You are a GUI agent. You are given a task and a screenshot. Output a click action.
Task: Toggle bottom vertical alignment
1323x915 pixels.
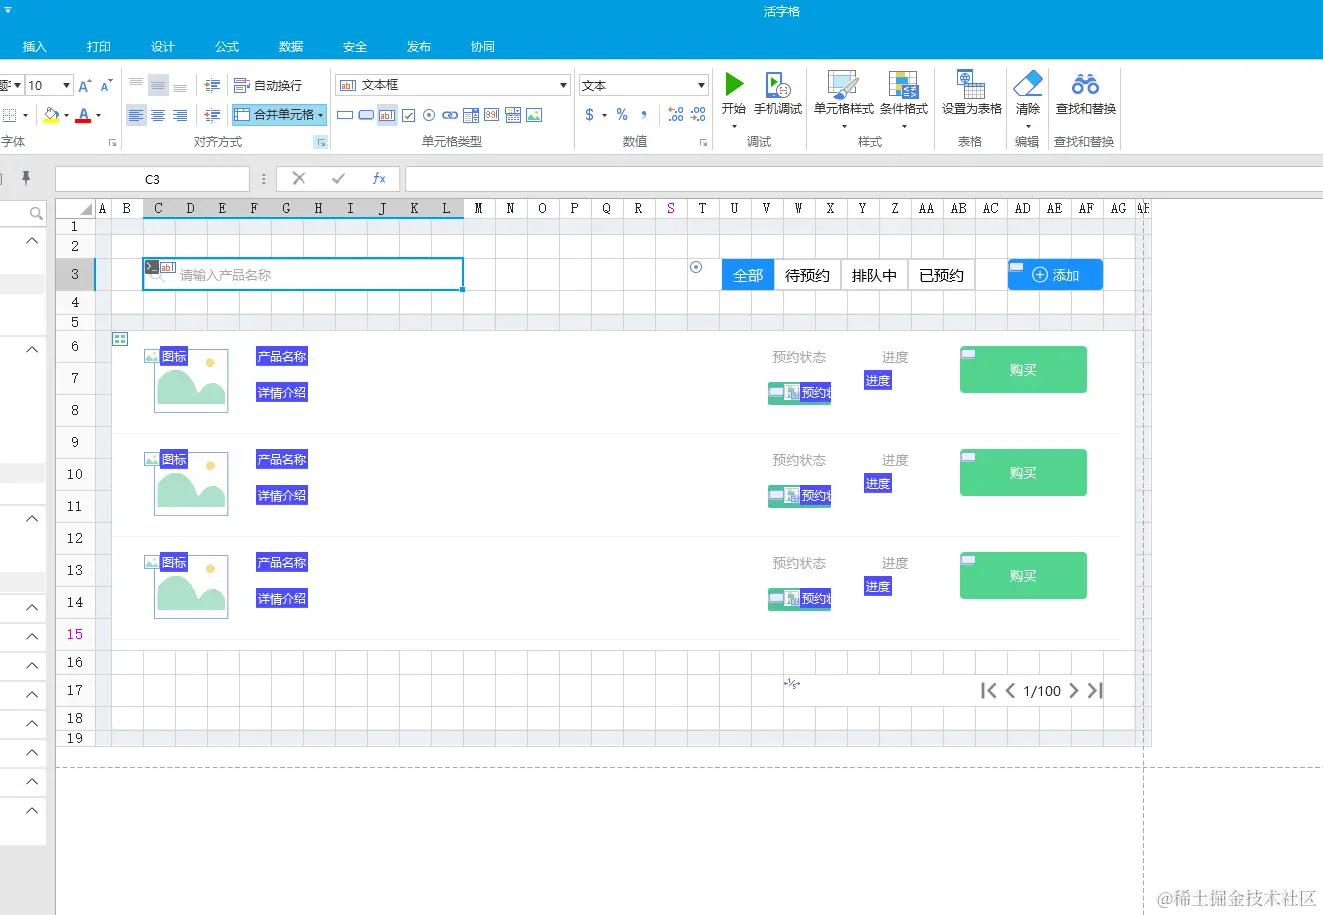point(180,86)
